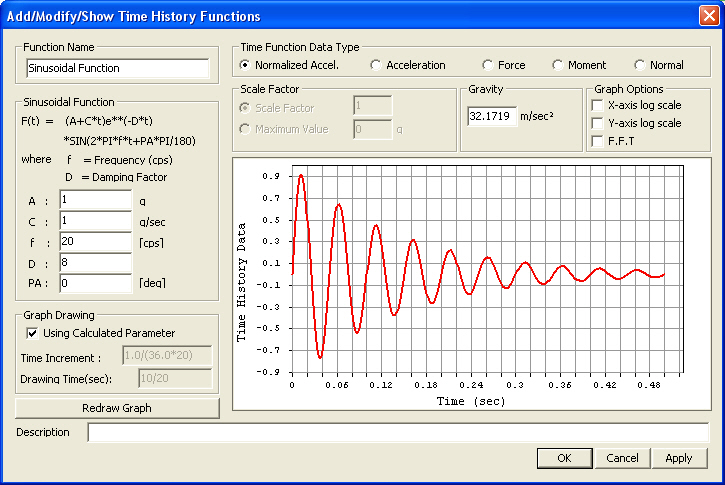The height and width of the screenshot is (485, 725).
Task: Click the 'Time Increment :' label
Action: tap(61, 358)
